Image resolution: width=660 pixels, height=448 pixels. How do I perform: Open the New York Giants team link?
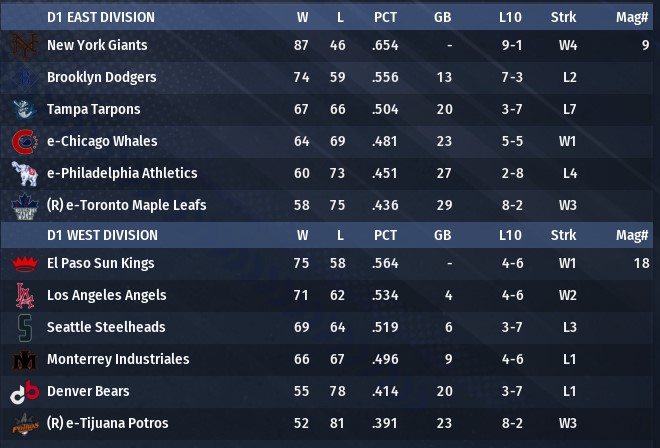(97, 46)
